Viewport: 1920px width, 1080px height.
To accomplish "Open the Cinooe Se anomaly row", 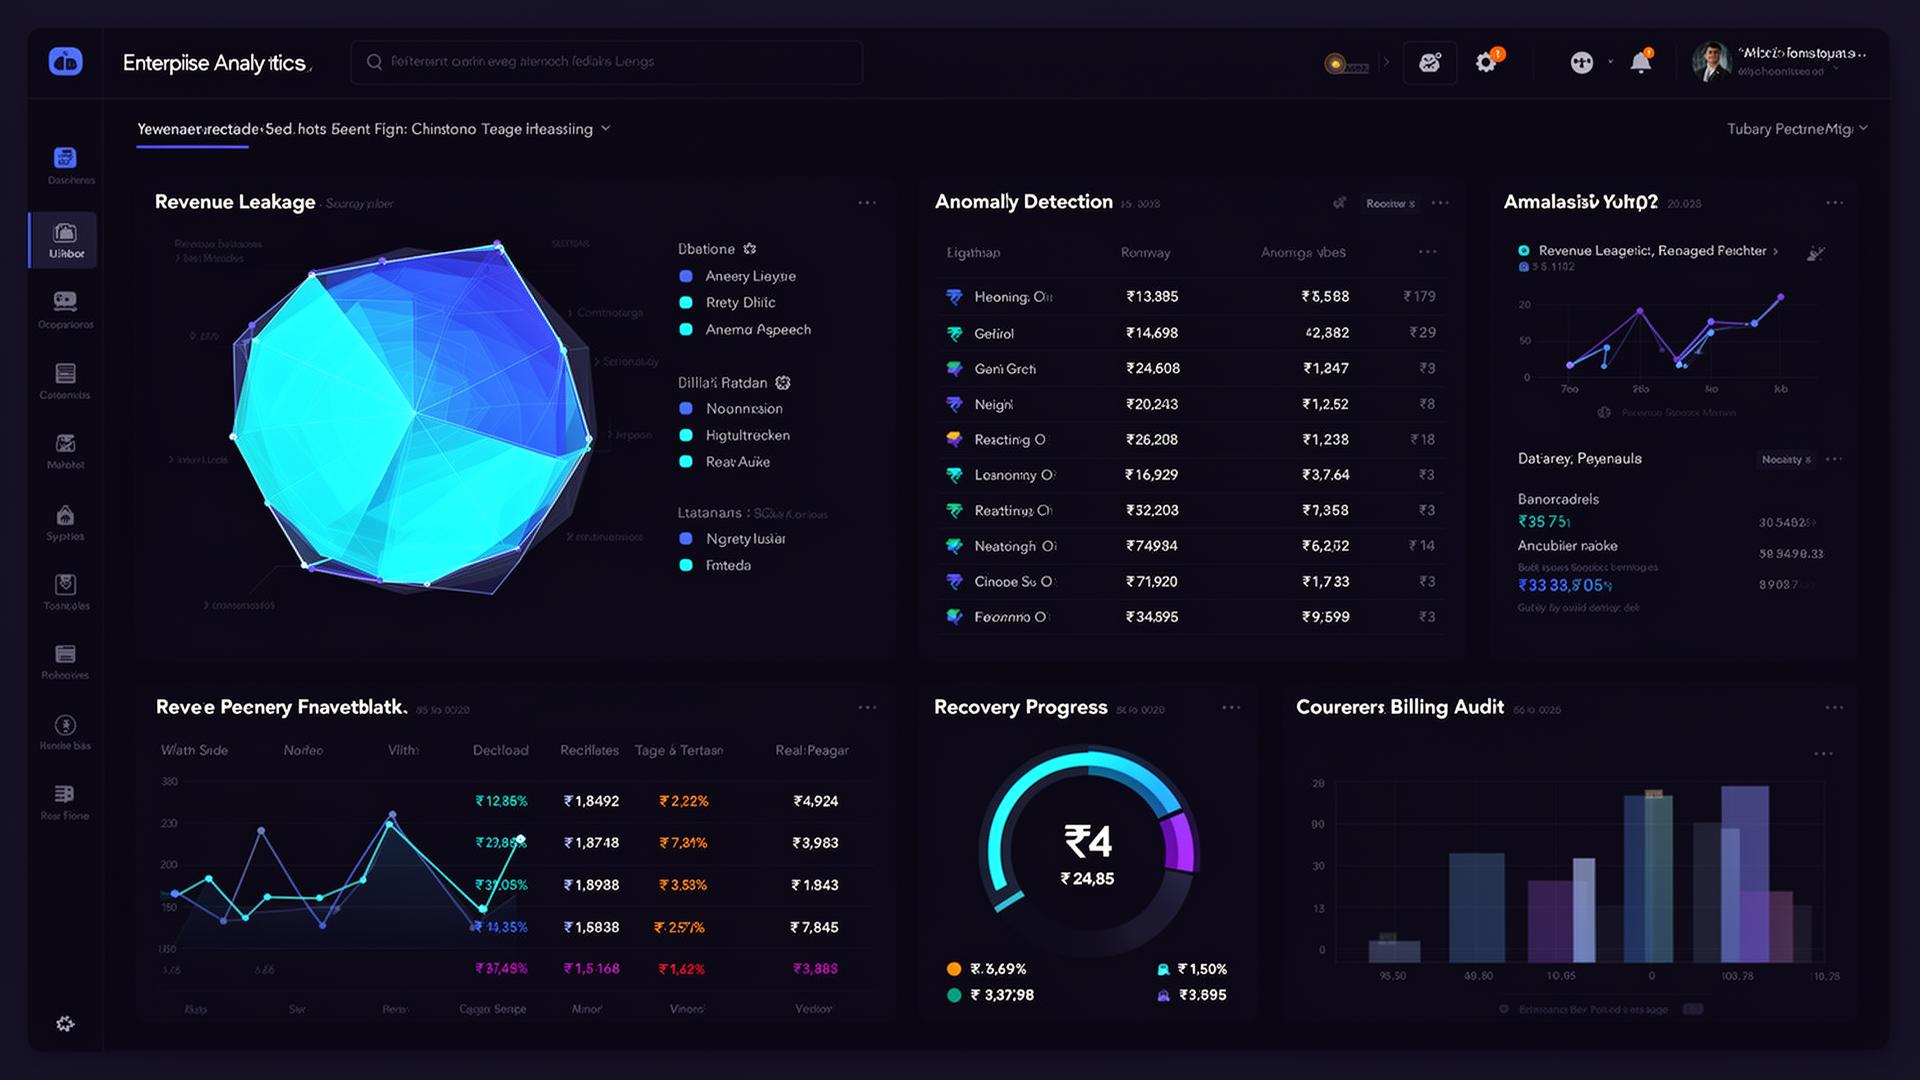I will click(1190, 582).
